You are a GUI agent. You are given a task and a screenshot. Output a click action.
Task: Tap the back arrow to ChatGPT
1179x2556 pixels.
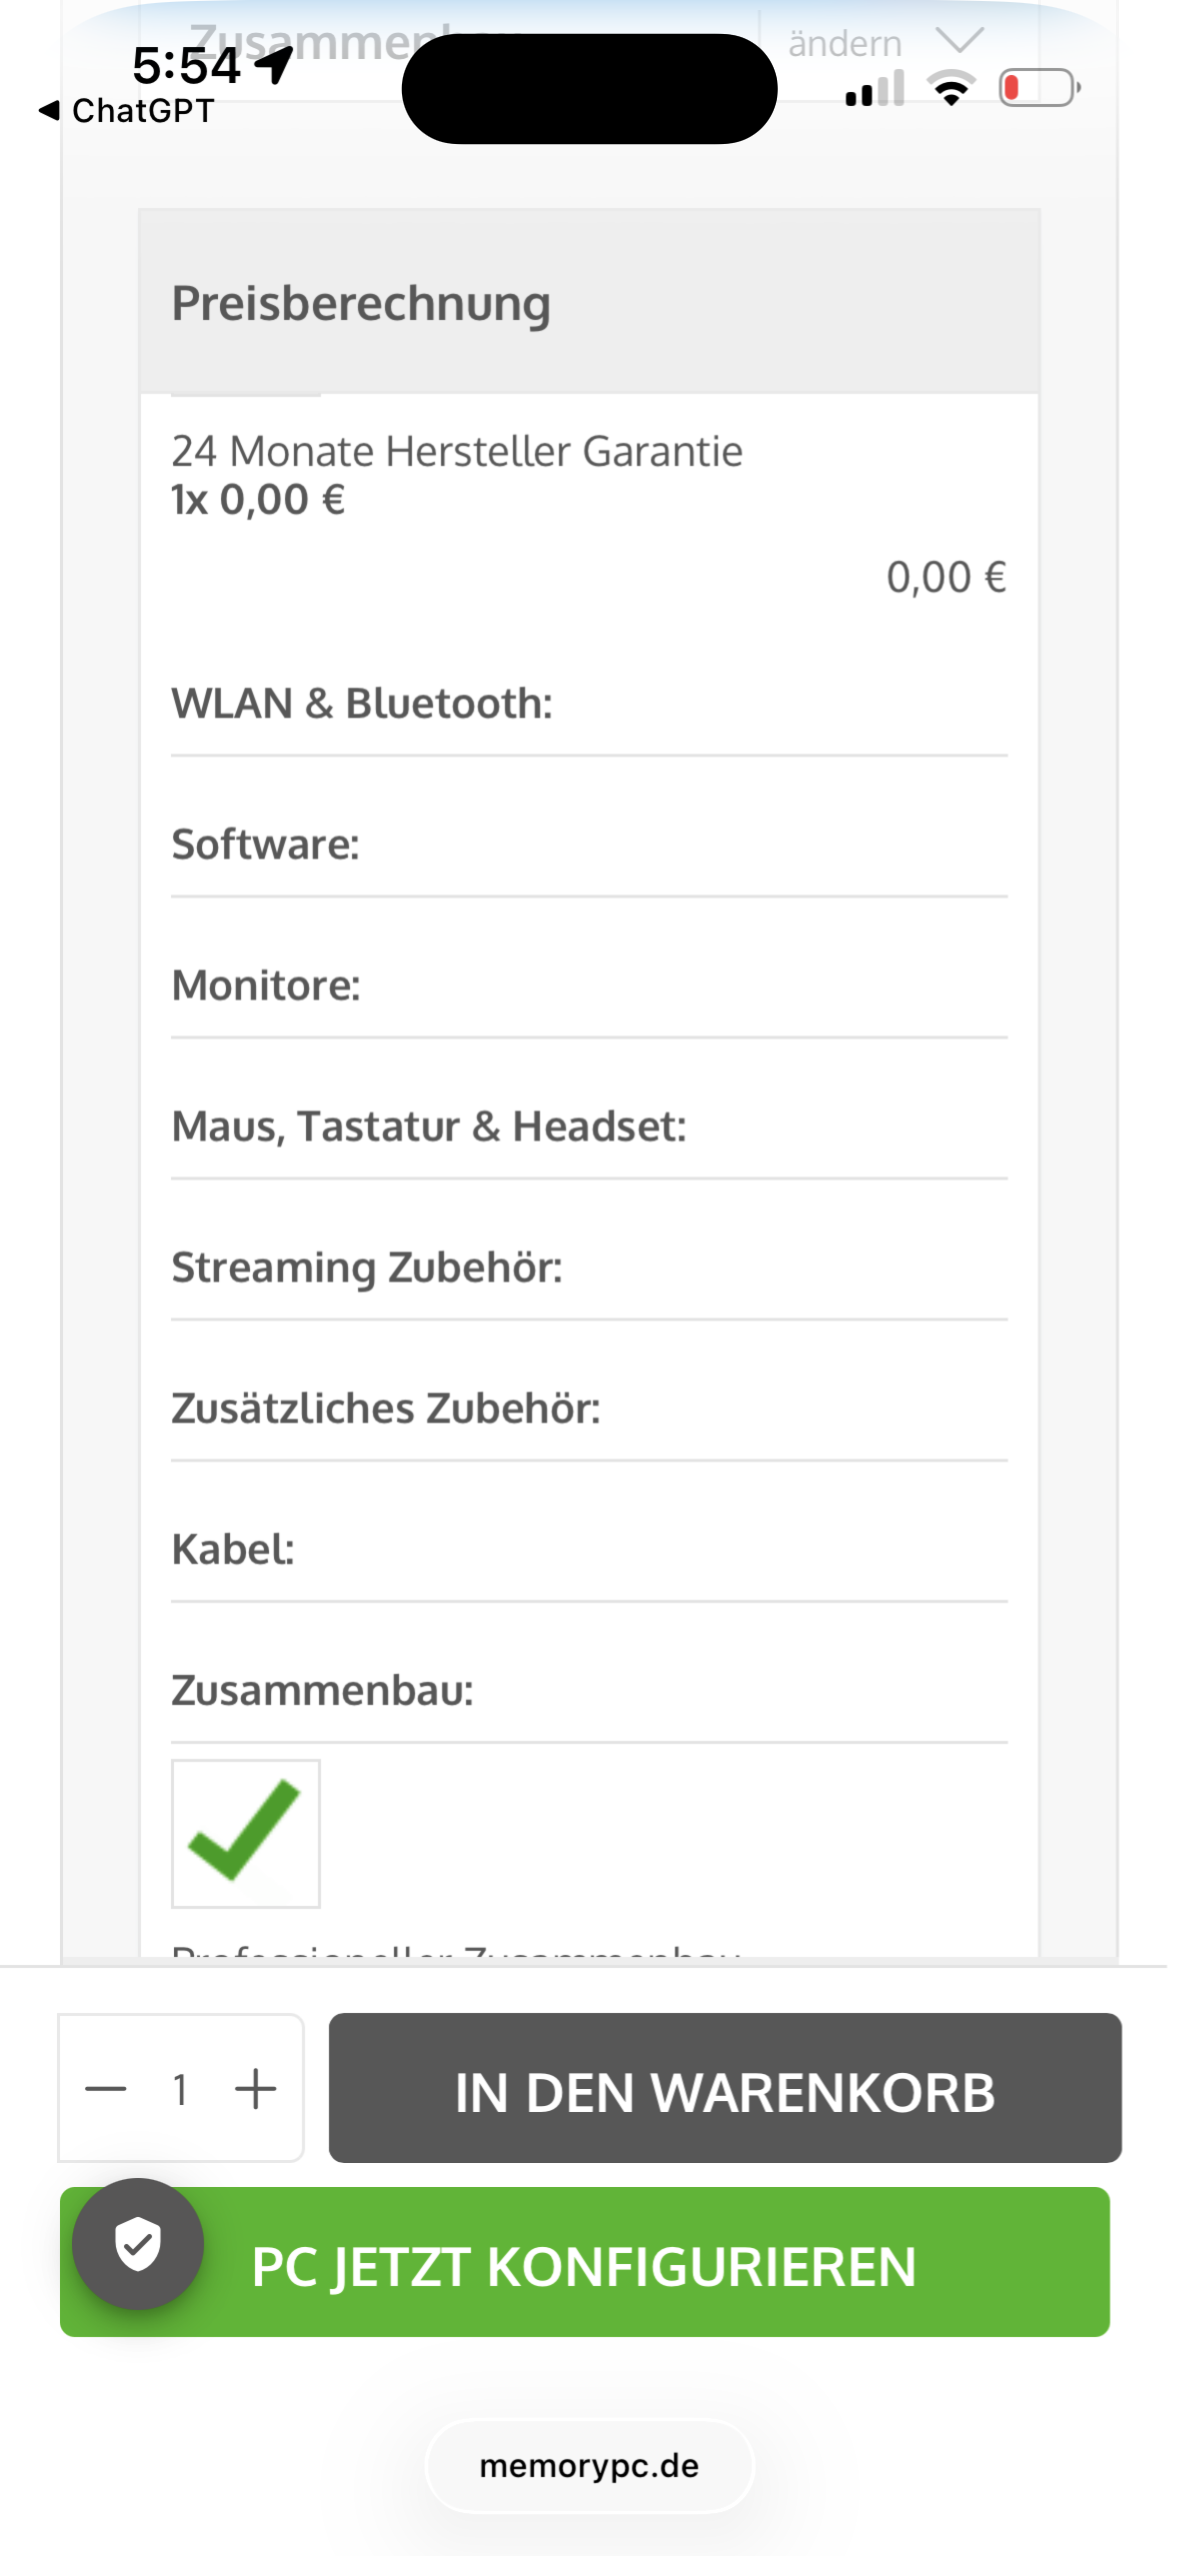point(48,110)
